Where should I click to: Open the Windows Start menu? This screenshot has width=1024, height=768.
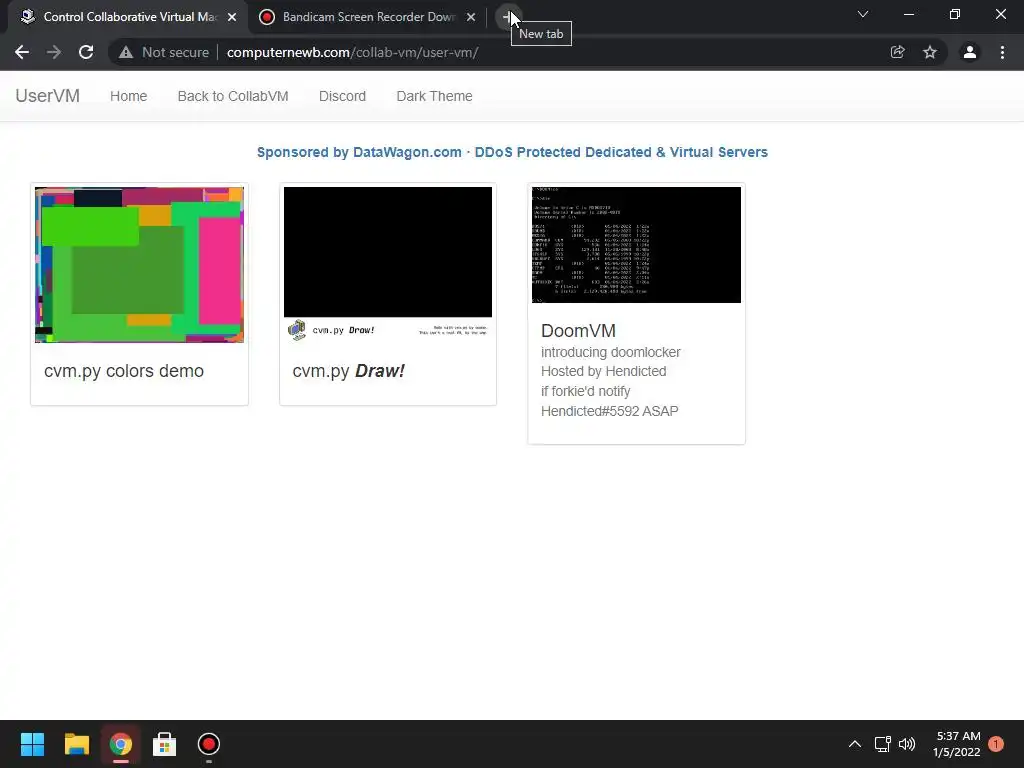click(x=32, y=744)
